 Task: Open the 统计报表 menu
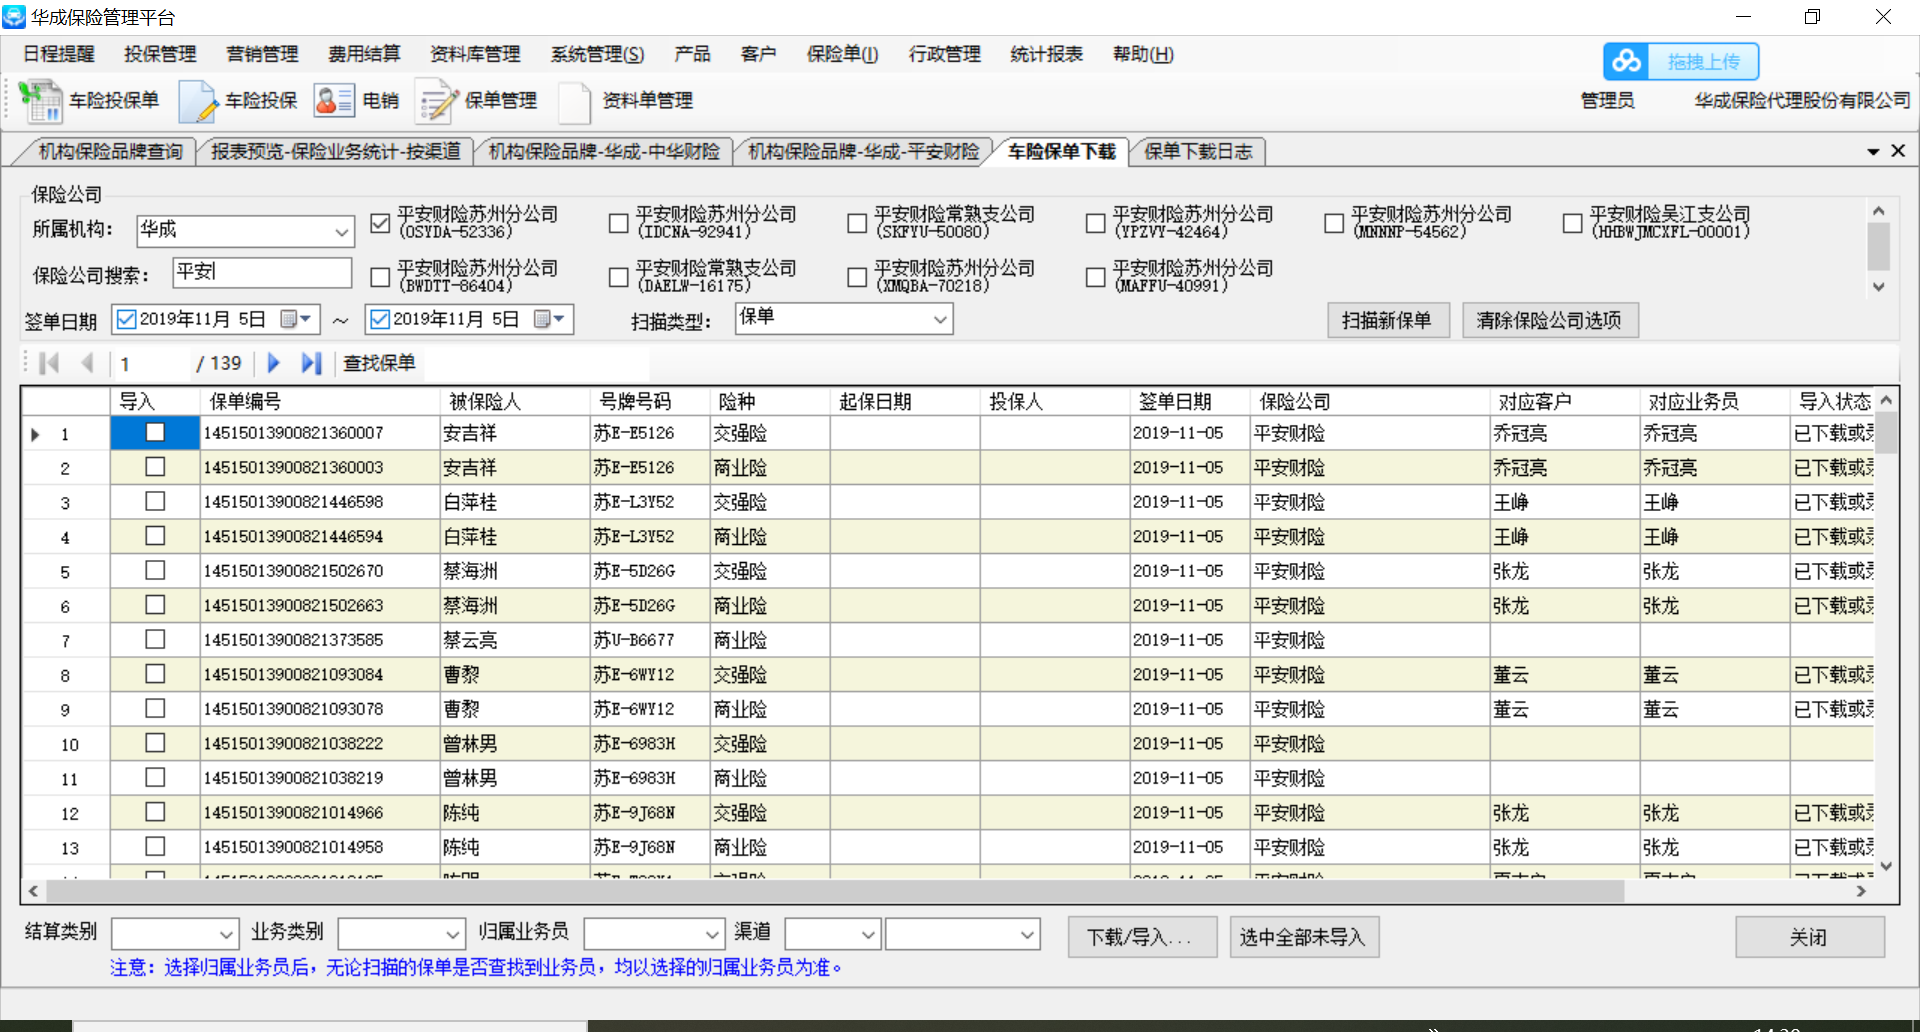tap(1046, 54)
